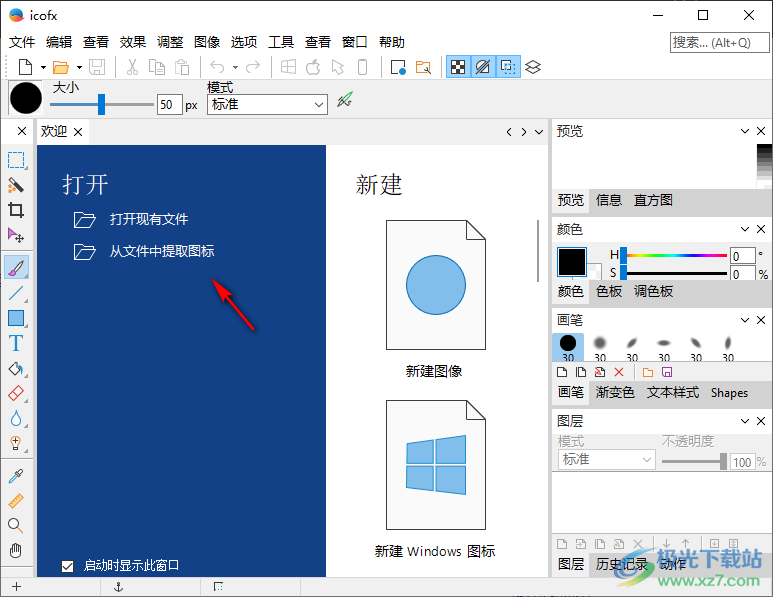Click the layers stack toolbar icon
The width and height of the screenshot is (773, 597).
(x=533, y=67)
